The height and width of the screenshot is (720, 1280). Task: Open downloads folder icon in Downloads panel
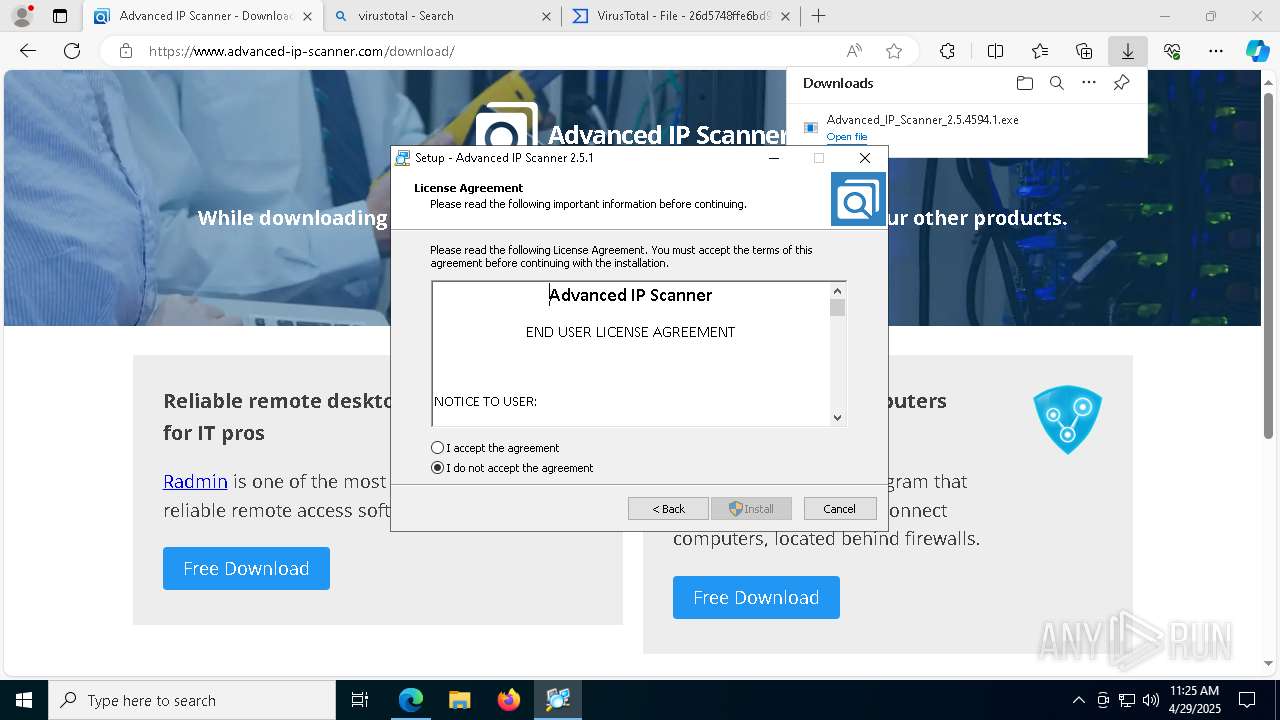tap(1024, 83)
